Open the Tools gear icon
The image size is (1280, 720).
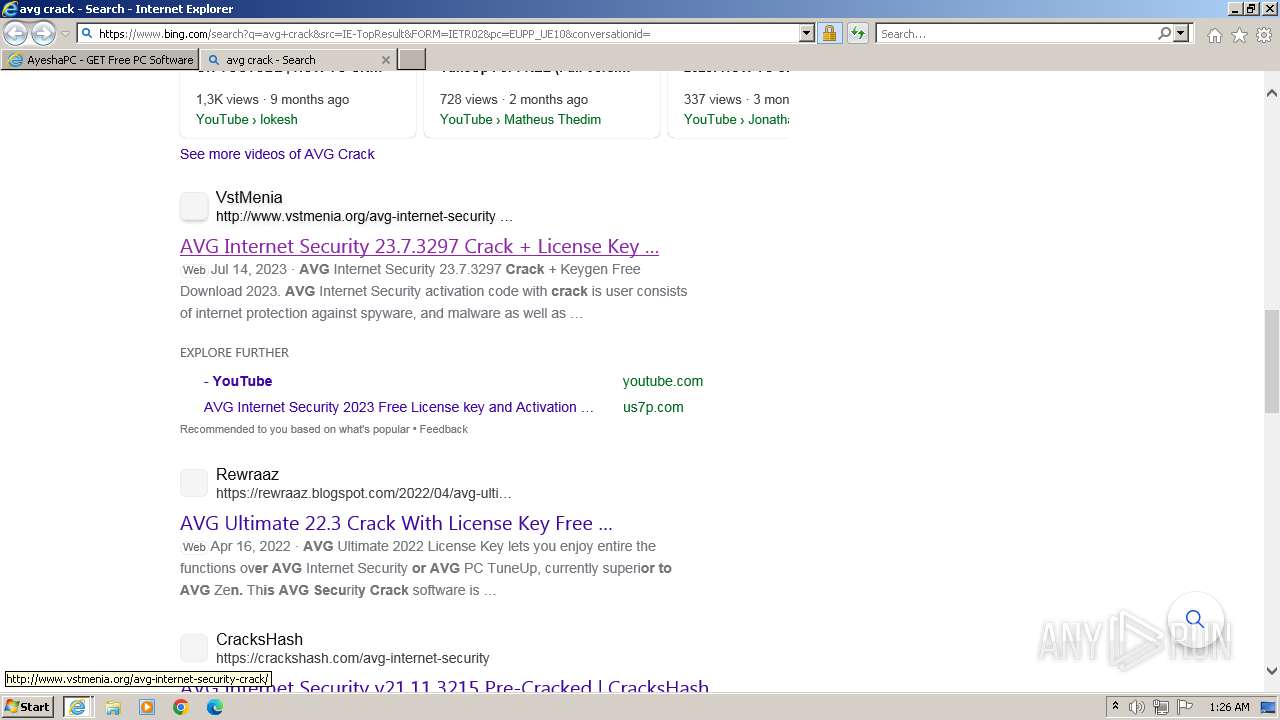1263,35
